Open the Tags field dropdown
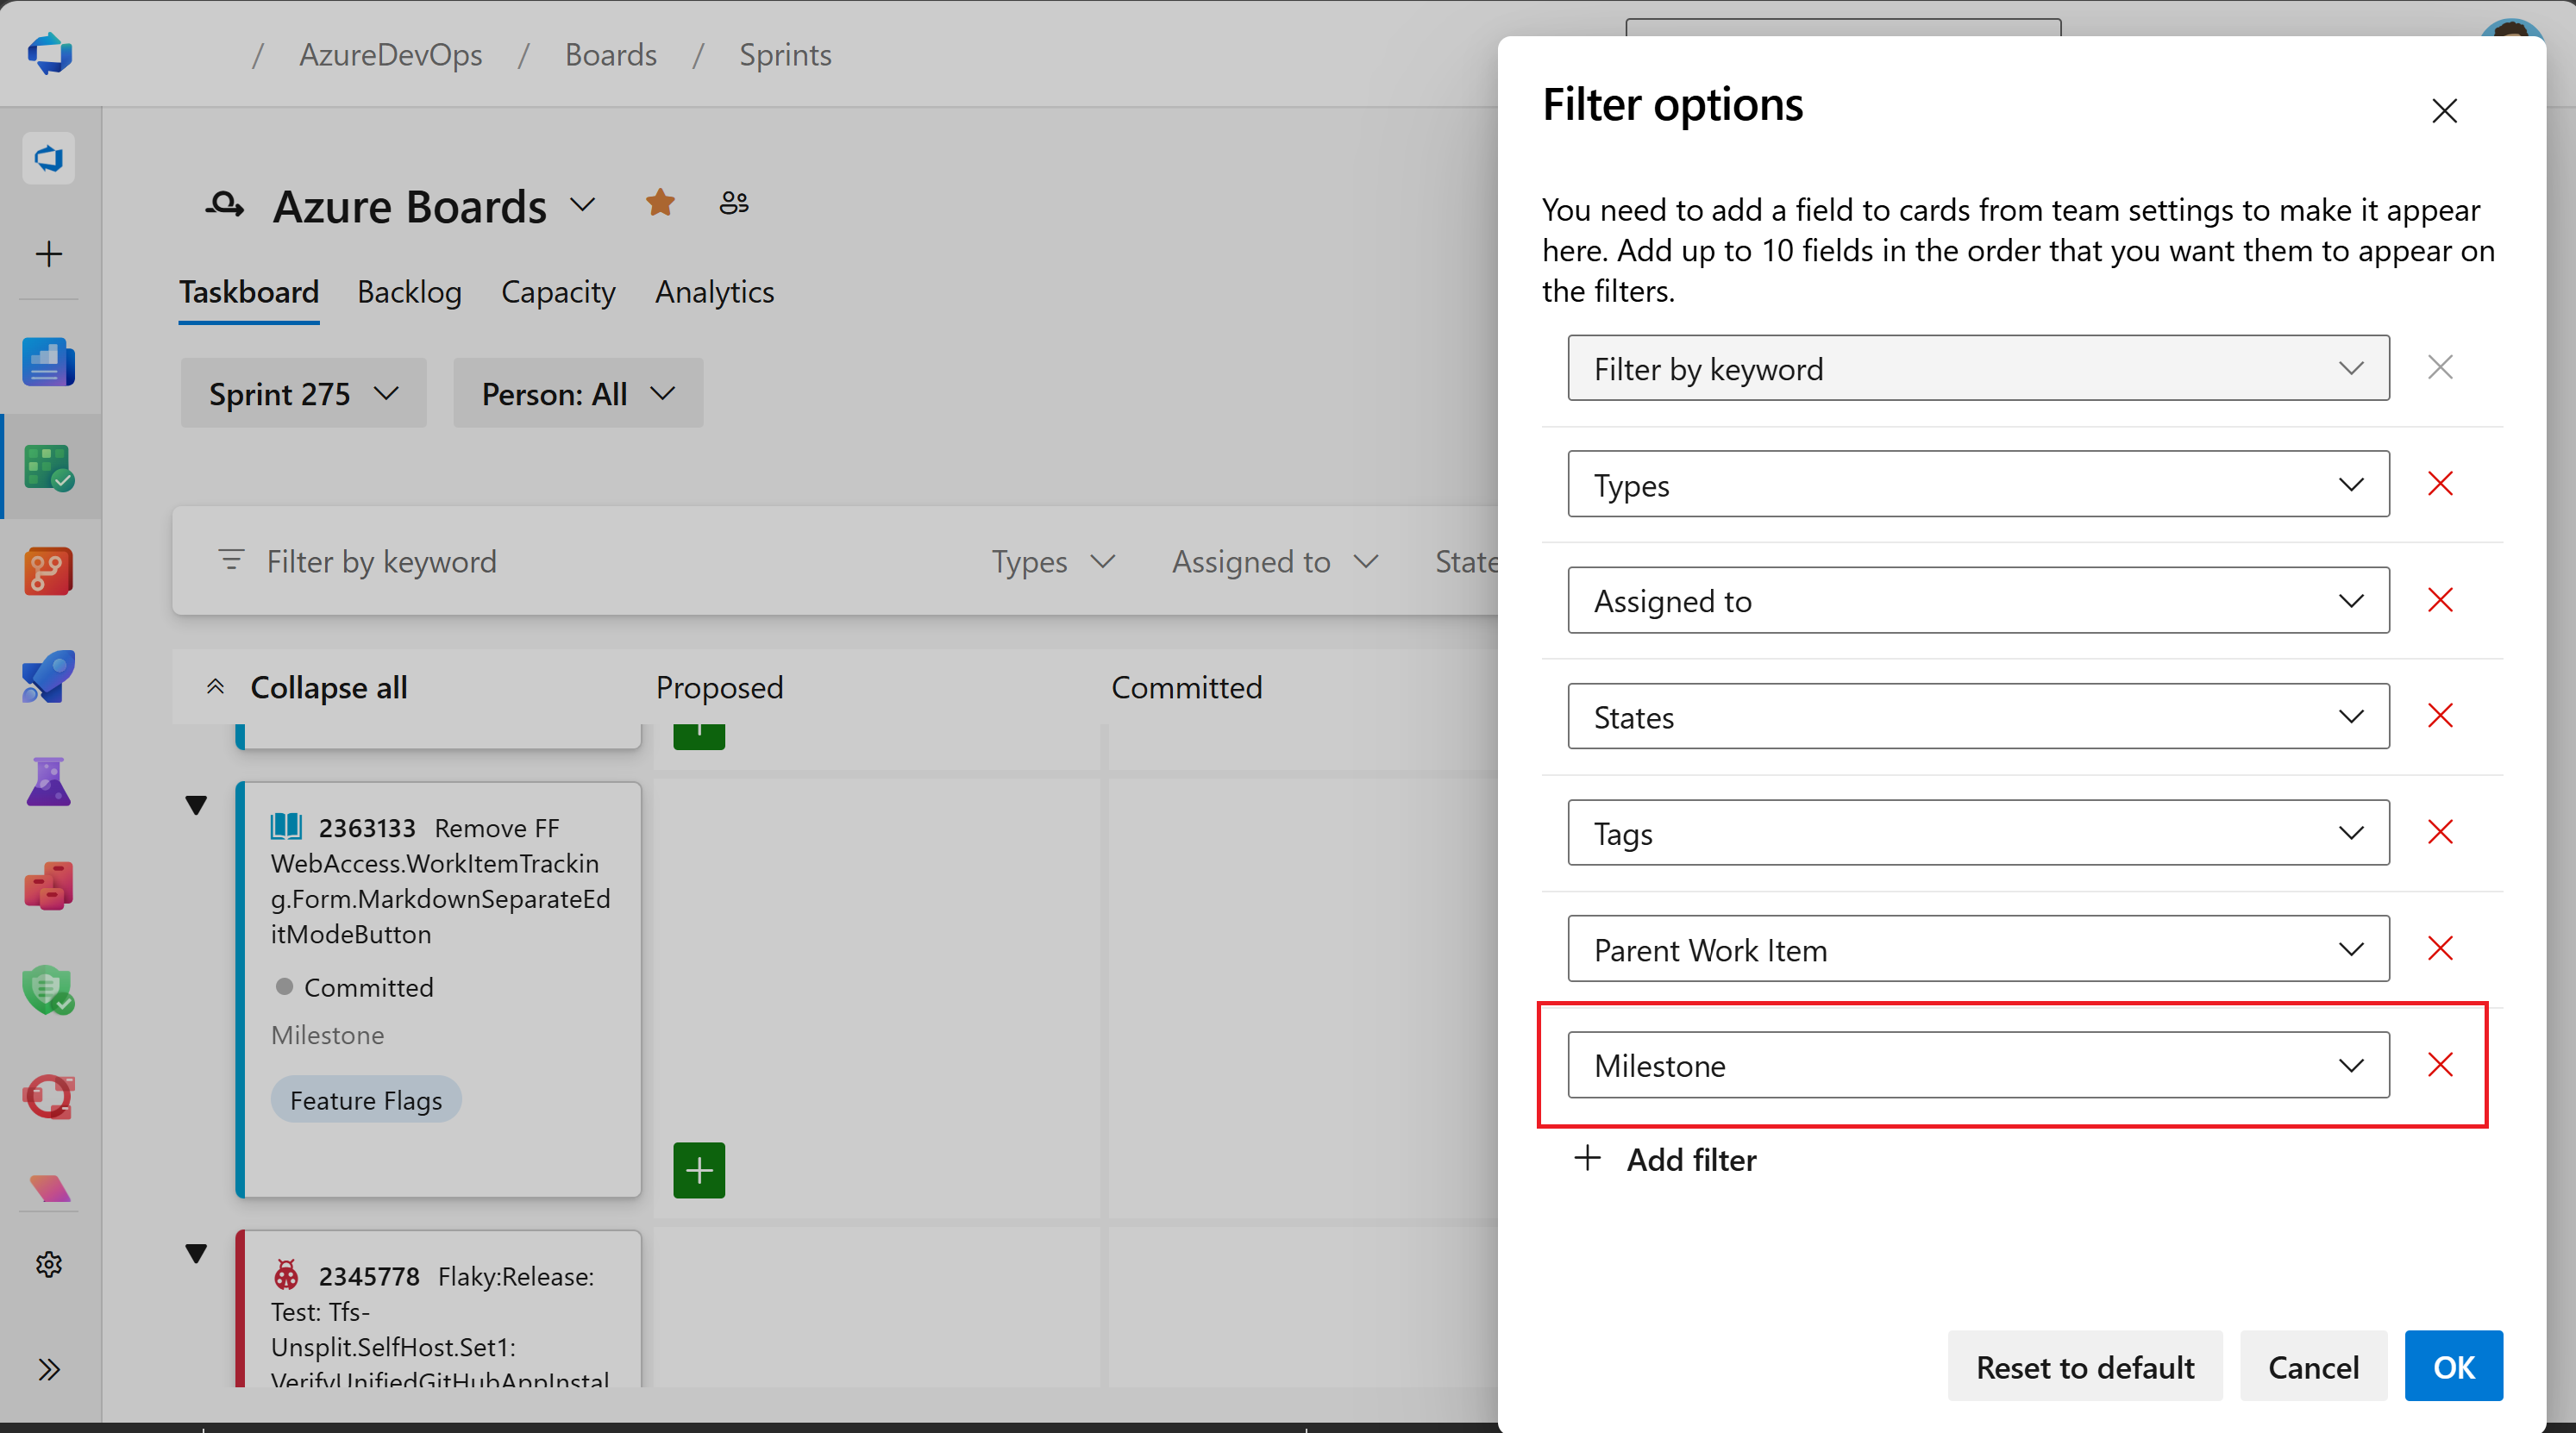Viewport: 2576px width, 1433px height. [1978, 832]
